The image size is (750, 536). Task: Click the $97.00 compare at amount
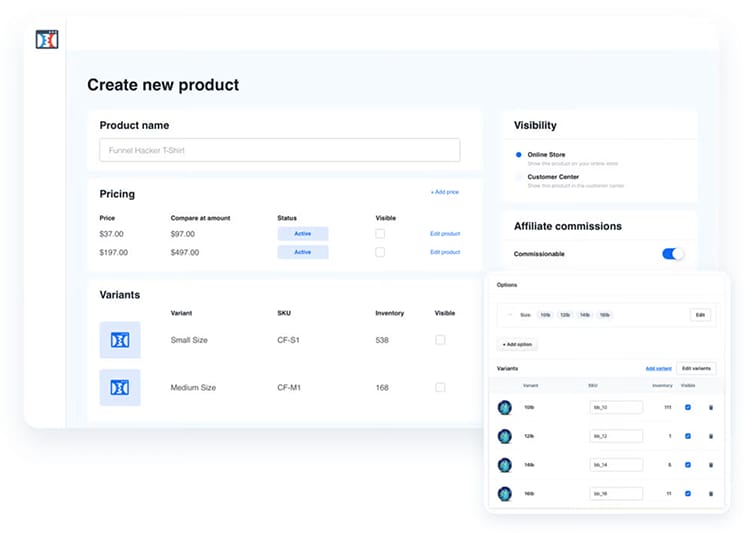pyautogui.click(x=183, y=234)
